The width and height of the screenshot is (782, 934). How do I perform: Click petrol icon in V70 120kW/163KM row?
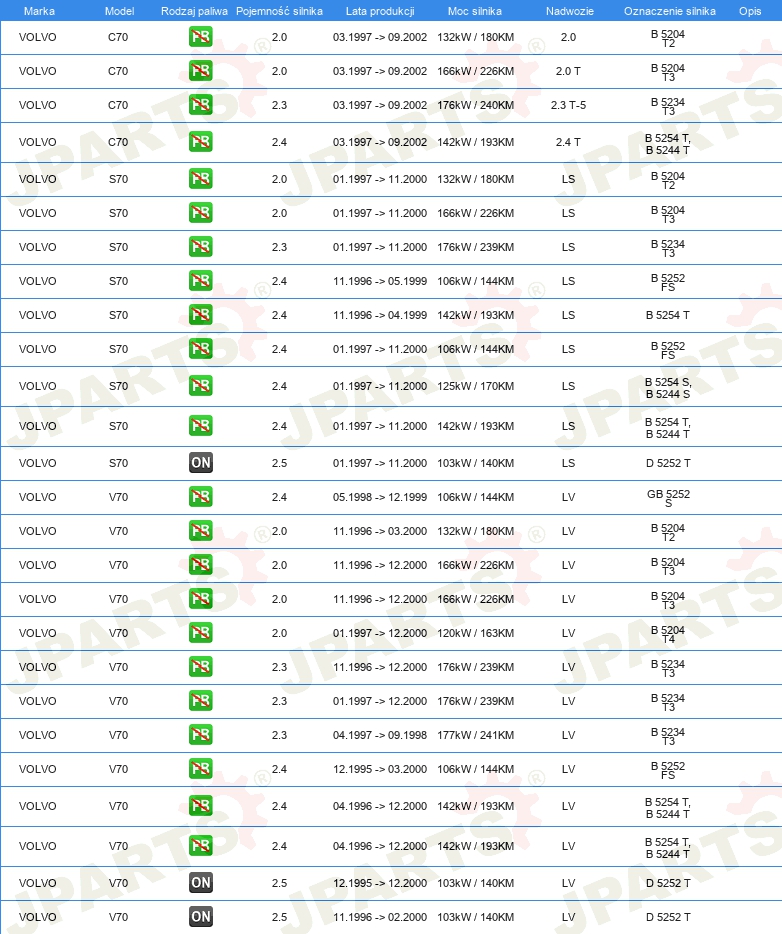pos(201,633)
